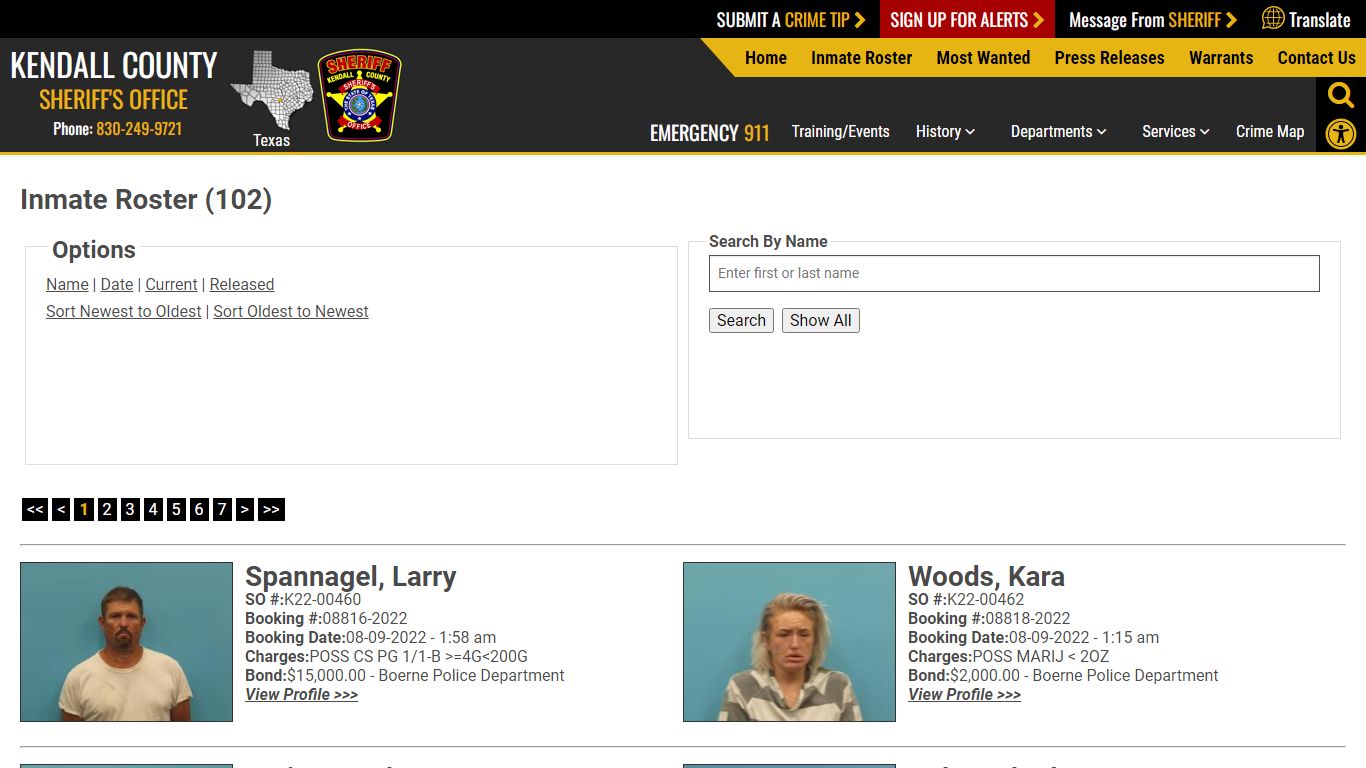Open the Most Wanted page
This screenshot has width=1366, height=768.
983,58
